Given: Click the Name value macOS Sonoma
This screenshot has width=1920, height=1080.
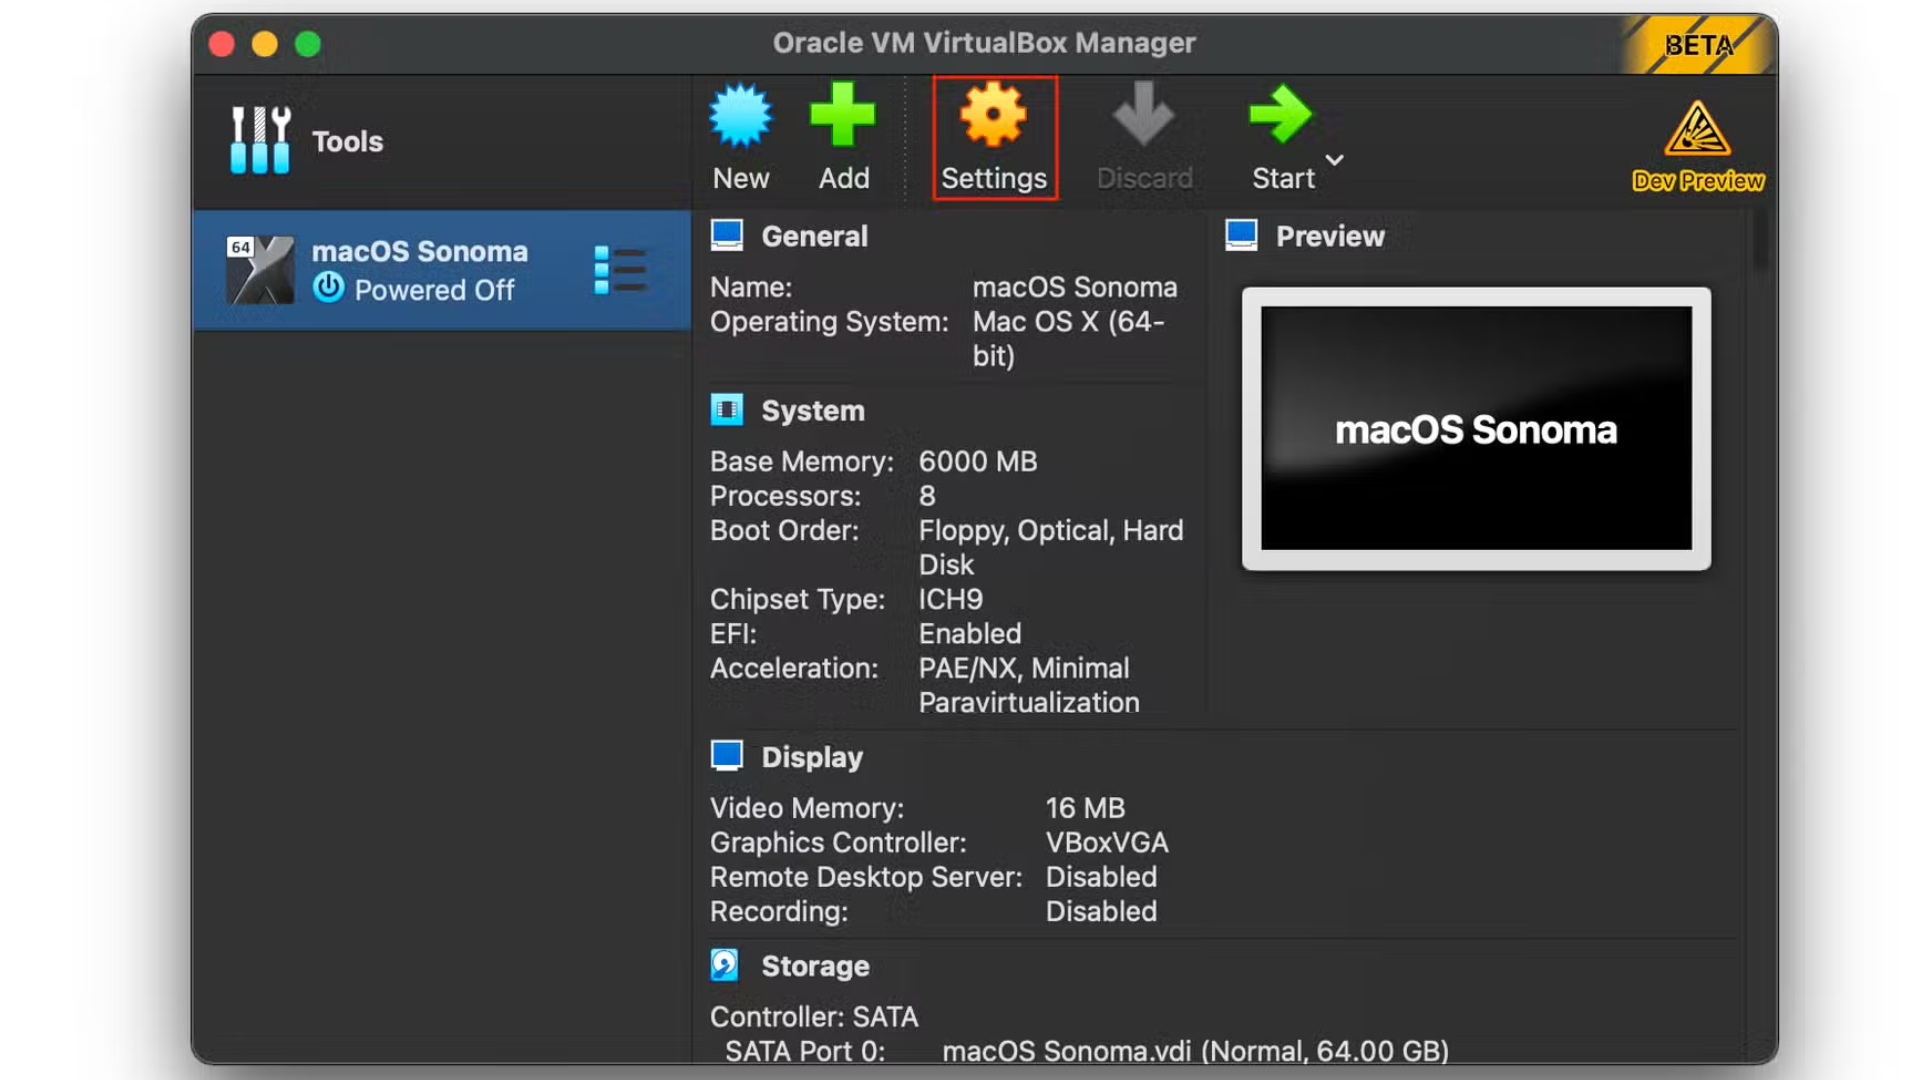Looking at the screenshot, I should (1075, 287).
